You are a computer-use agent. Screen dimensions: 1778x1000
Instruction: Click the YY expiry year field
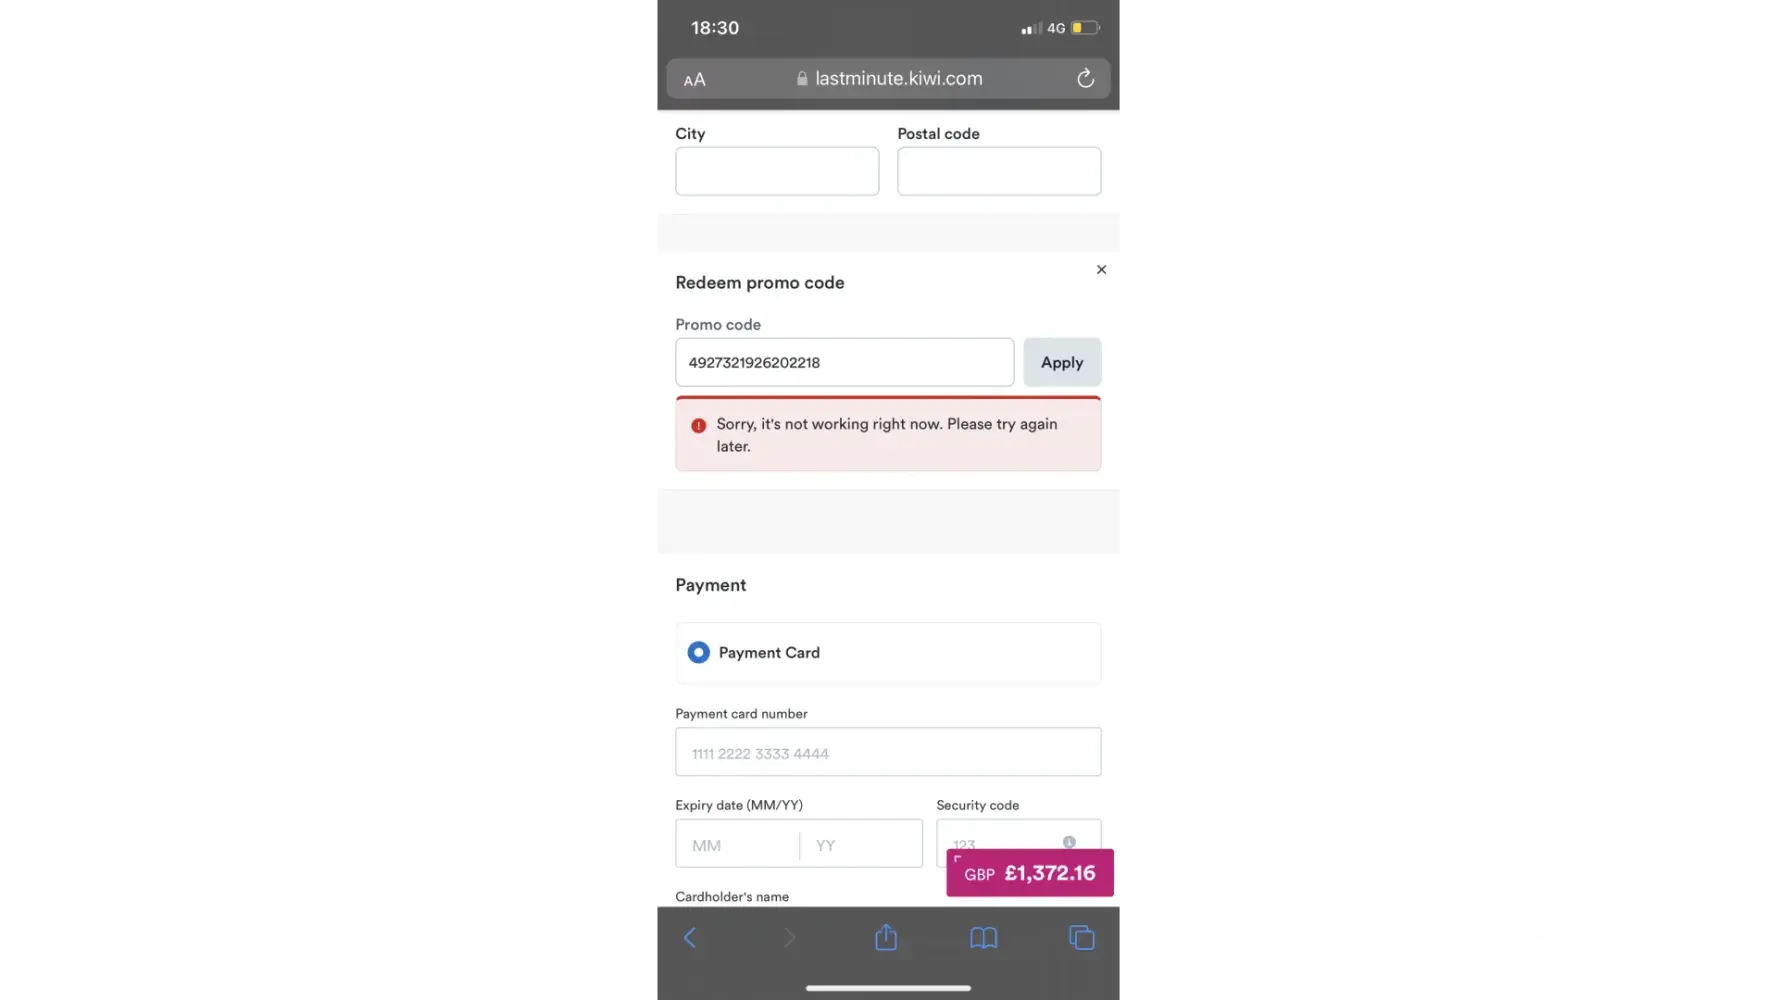click(x=861, y=844)
